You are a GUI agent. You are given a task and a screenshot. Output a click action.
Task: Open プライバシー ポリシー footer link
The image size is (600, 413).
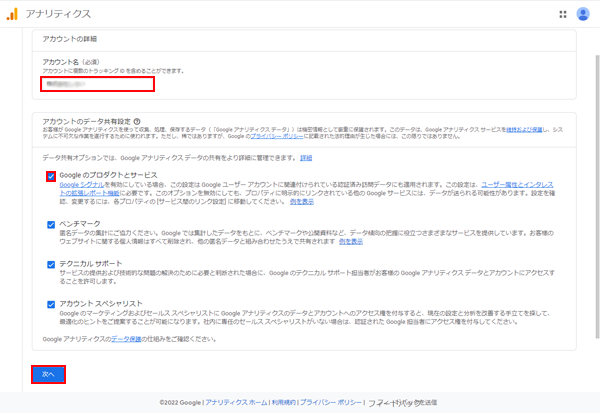click(x=331, y=402)
